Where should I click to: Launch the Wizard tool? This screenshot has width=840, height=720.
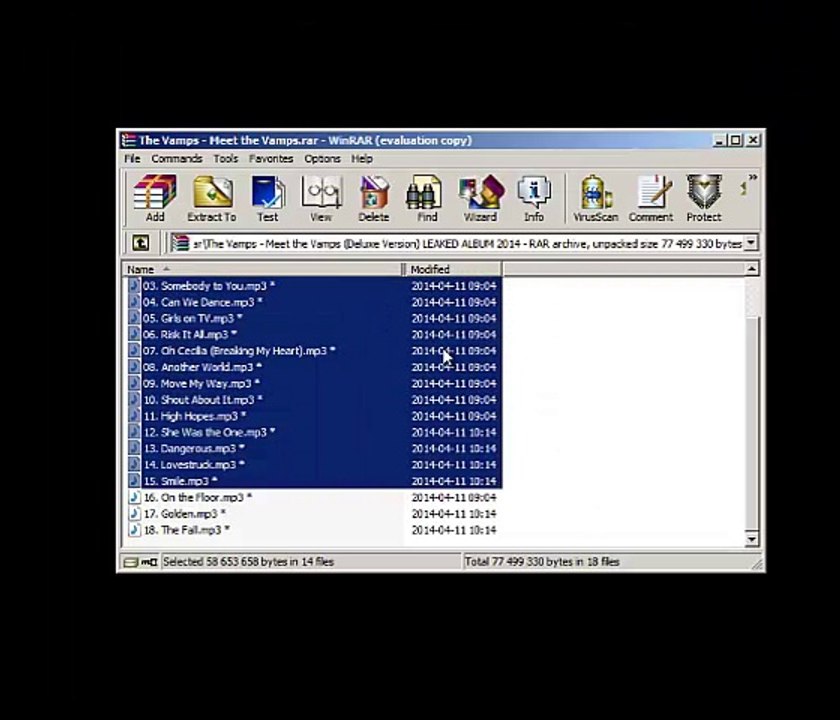pos(480,198)
